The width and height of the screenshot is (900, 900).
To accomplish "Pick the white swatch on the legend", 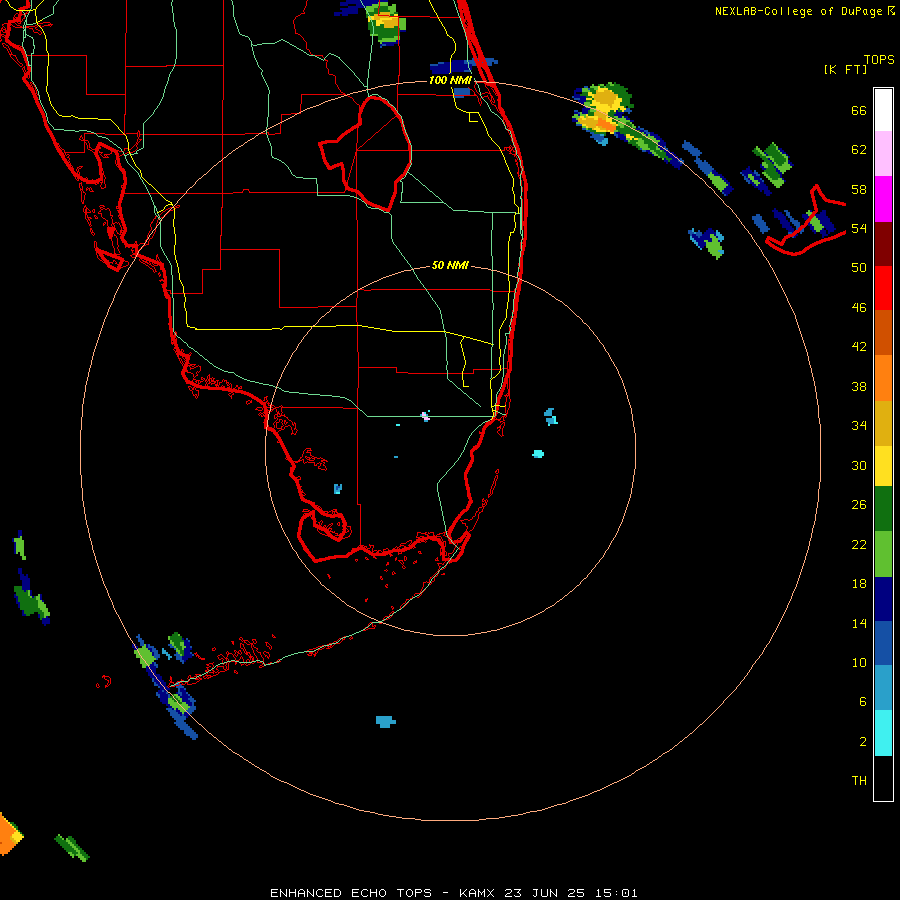I will coord(883,110).
